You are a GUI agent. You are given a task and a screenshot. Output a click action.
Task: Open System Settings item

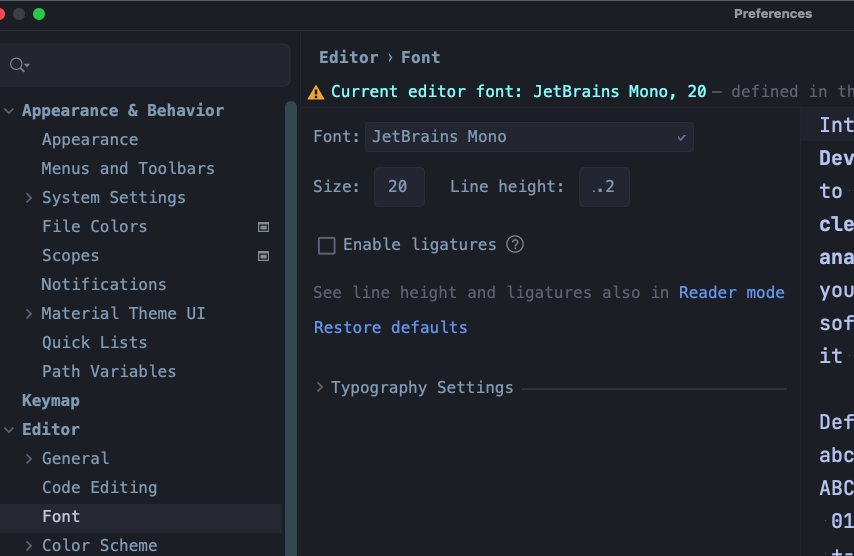[114, 198]
